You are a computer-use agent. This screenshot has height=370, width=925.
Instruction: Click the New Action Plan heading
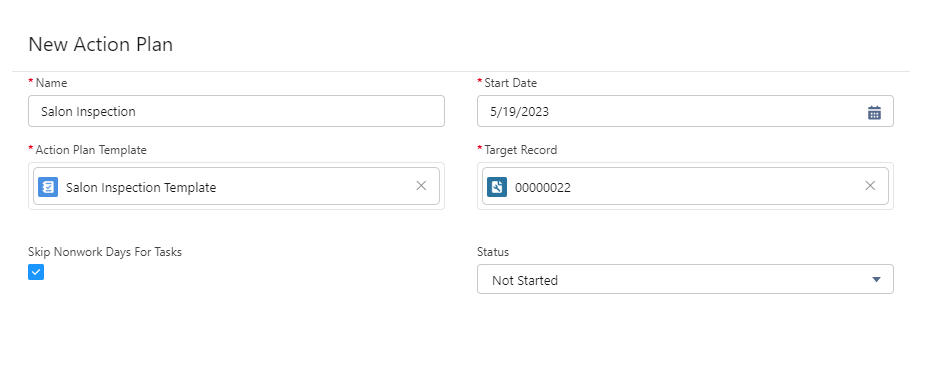tap(100, 45)
